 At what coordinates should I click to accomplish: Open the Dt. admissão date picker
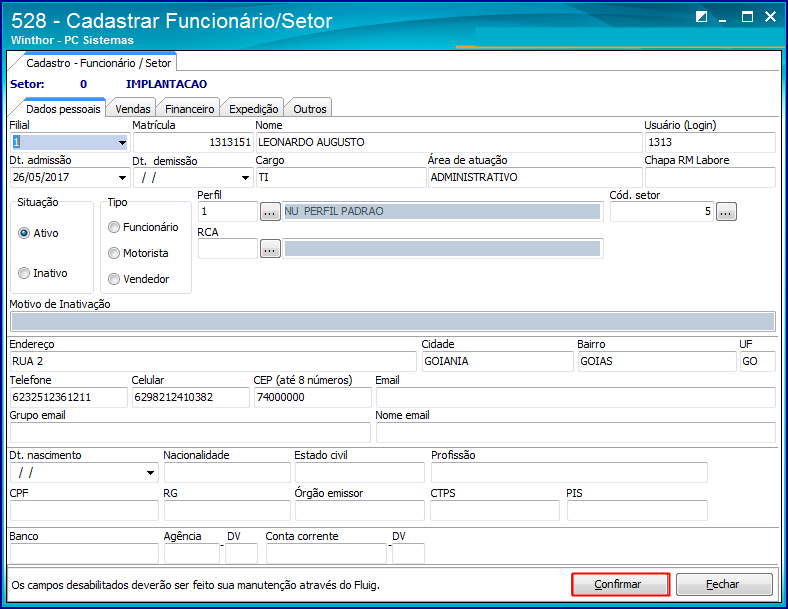point(122,177)
